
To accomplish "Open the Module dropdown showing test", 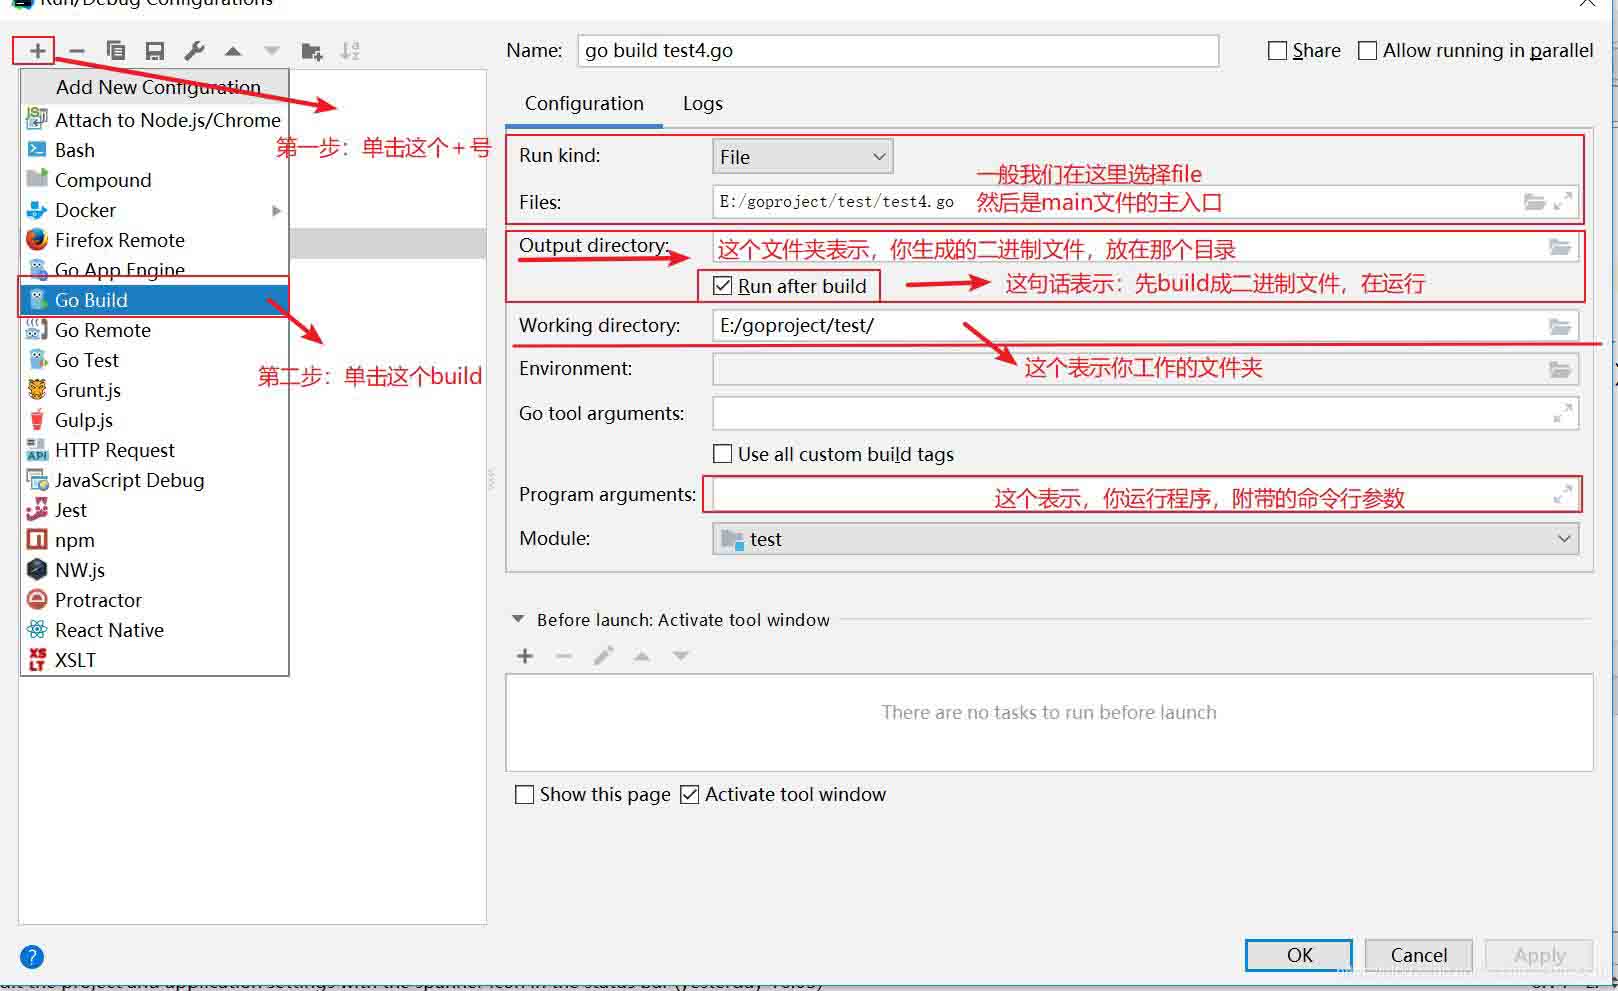I will point(1145,539).
